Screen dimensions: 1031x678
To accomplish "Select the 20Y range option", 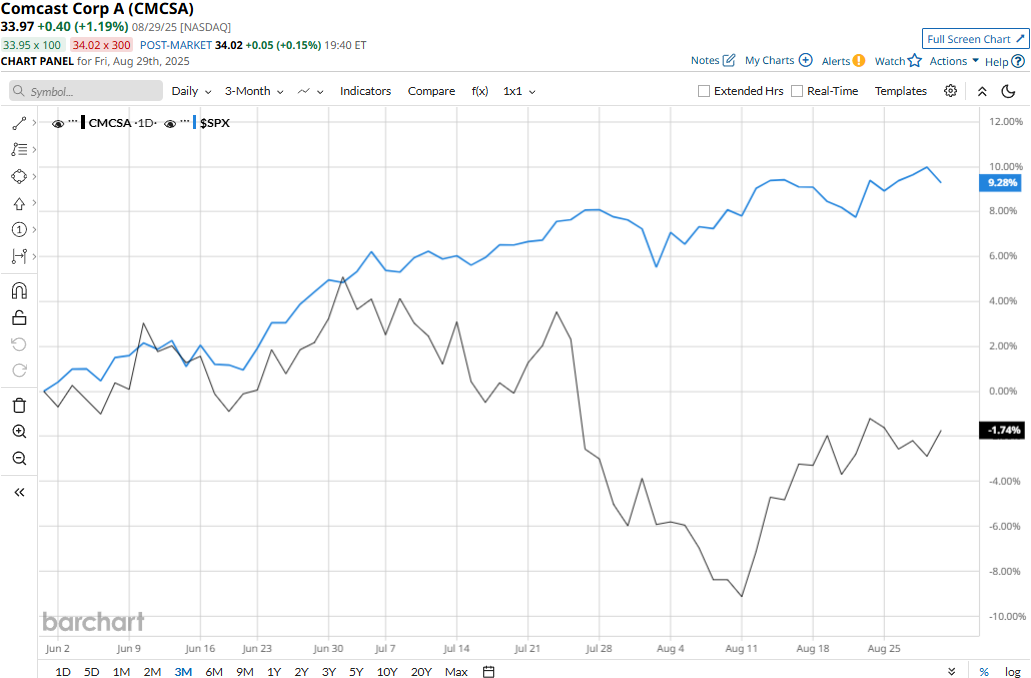I will point(421,671).
